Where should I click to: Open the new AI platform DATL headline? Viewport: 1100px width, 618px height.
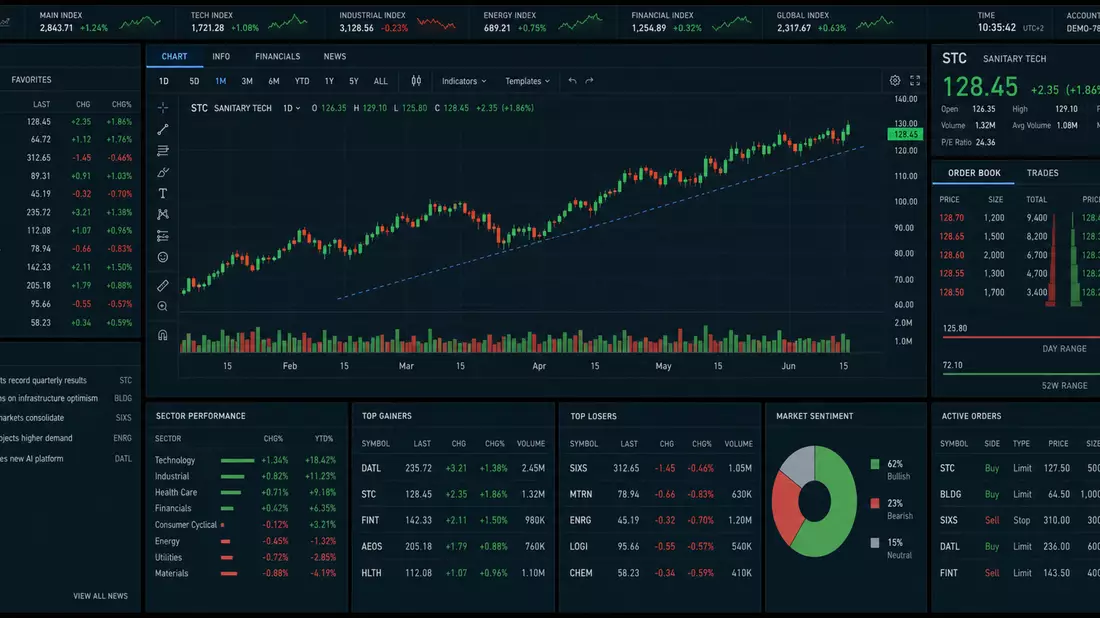[67, 459]
